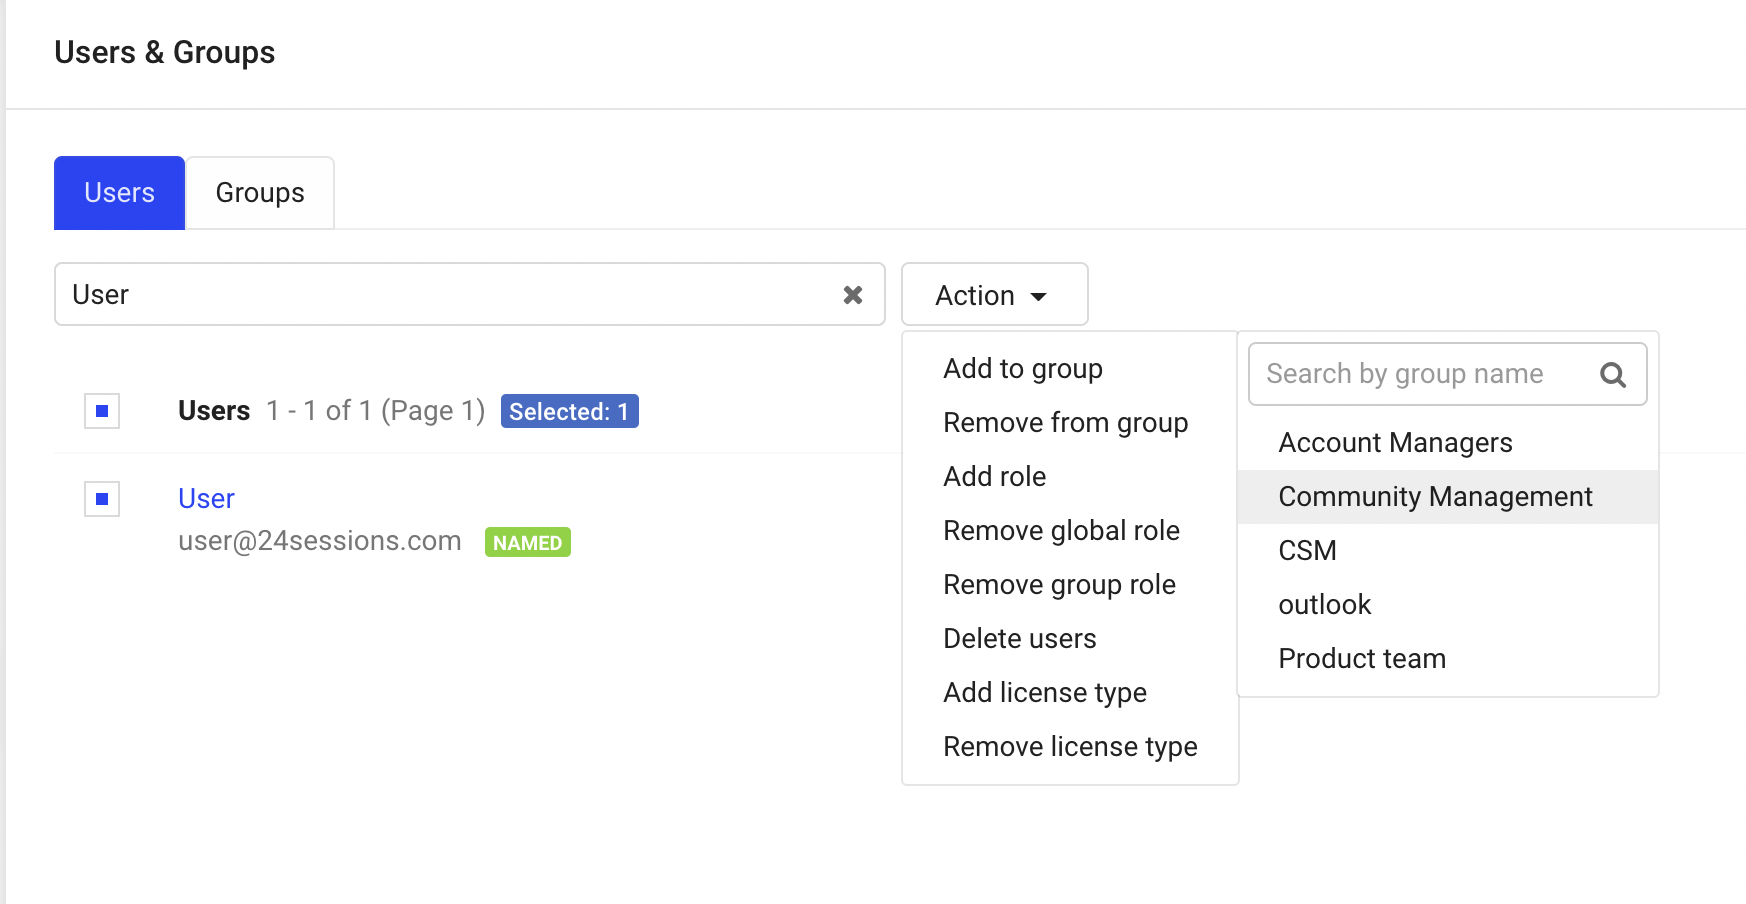Uncheck the checkbox next to User

(x=102, y=499)
